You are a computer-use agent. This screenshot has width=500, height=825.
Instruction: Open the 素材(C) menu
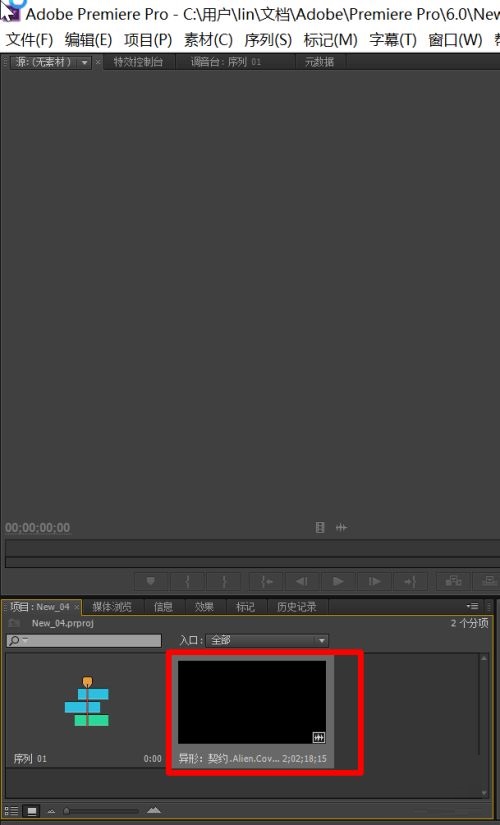coord(208,39)
